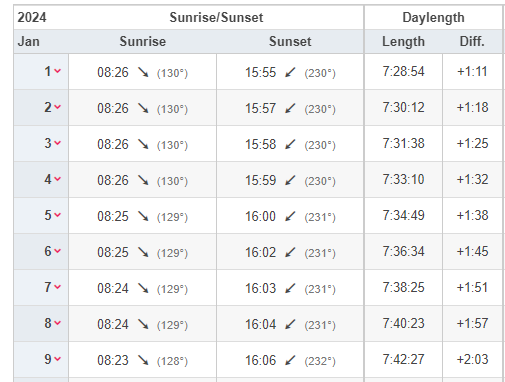Click the sunset arrow icon on January 8 row
This screenshot has height=382, width=505.
coord(290,324)
